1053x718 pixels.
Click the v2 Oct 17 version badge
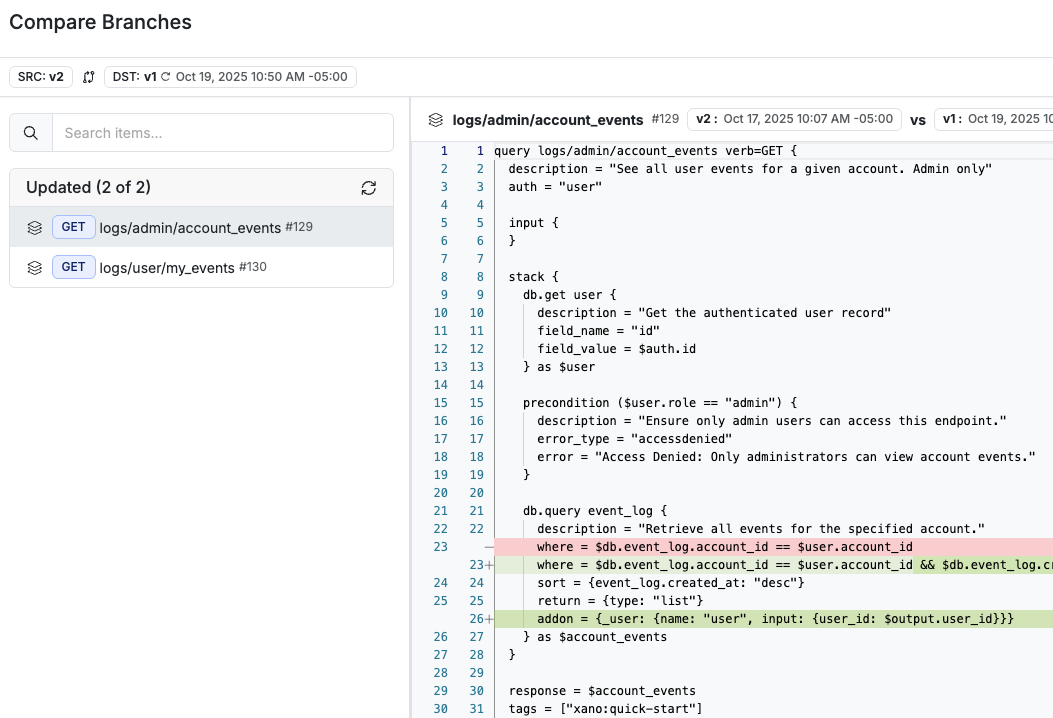pos(794,119)
